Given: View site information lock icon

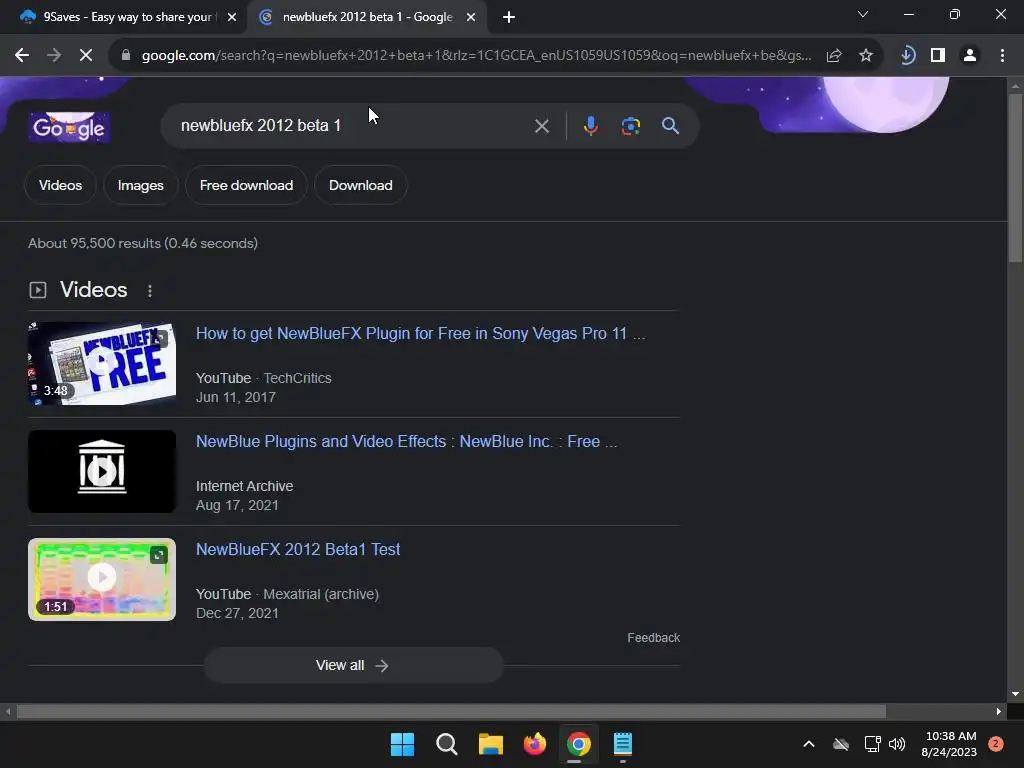Looking at the screenshot, I should pyautogui.click(x=125, y=56).
